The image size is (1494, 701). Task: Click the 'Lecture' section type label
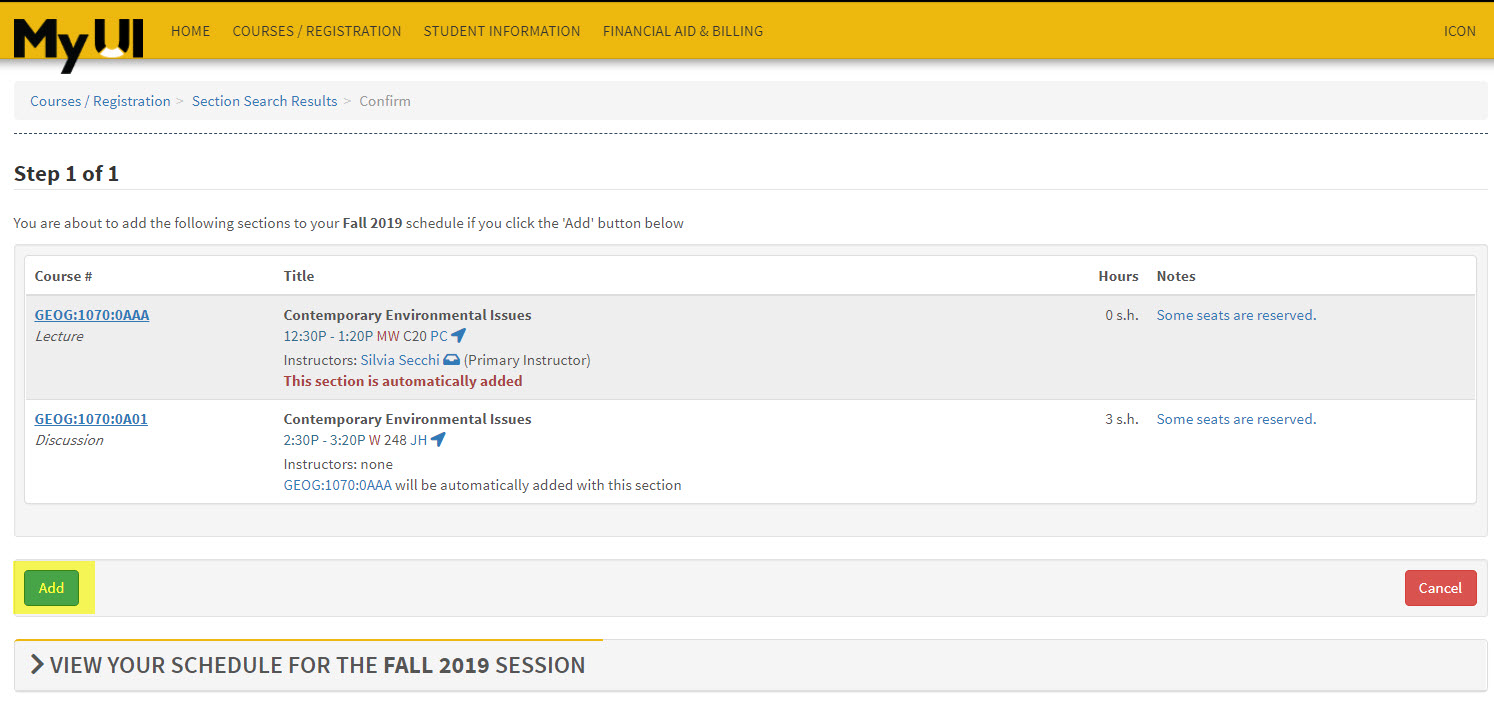(x=59, y=336)
